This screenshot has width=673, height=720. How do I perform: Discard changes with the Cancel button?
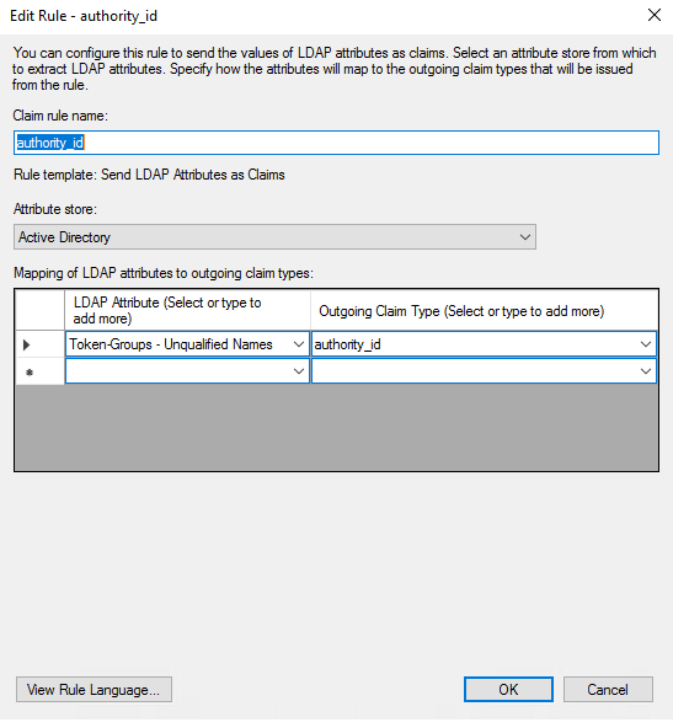(x=607, y=689)
